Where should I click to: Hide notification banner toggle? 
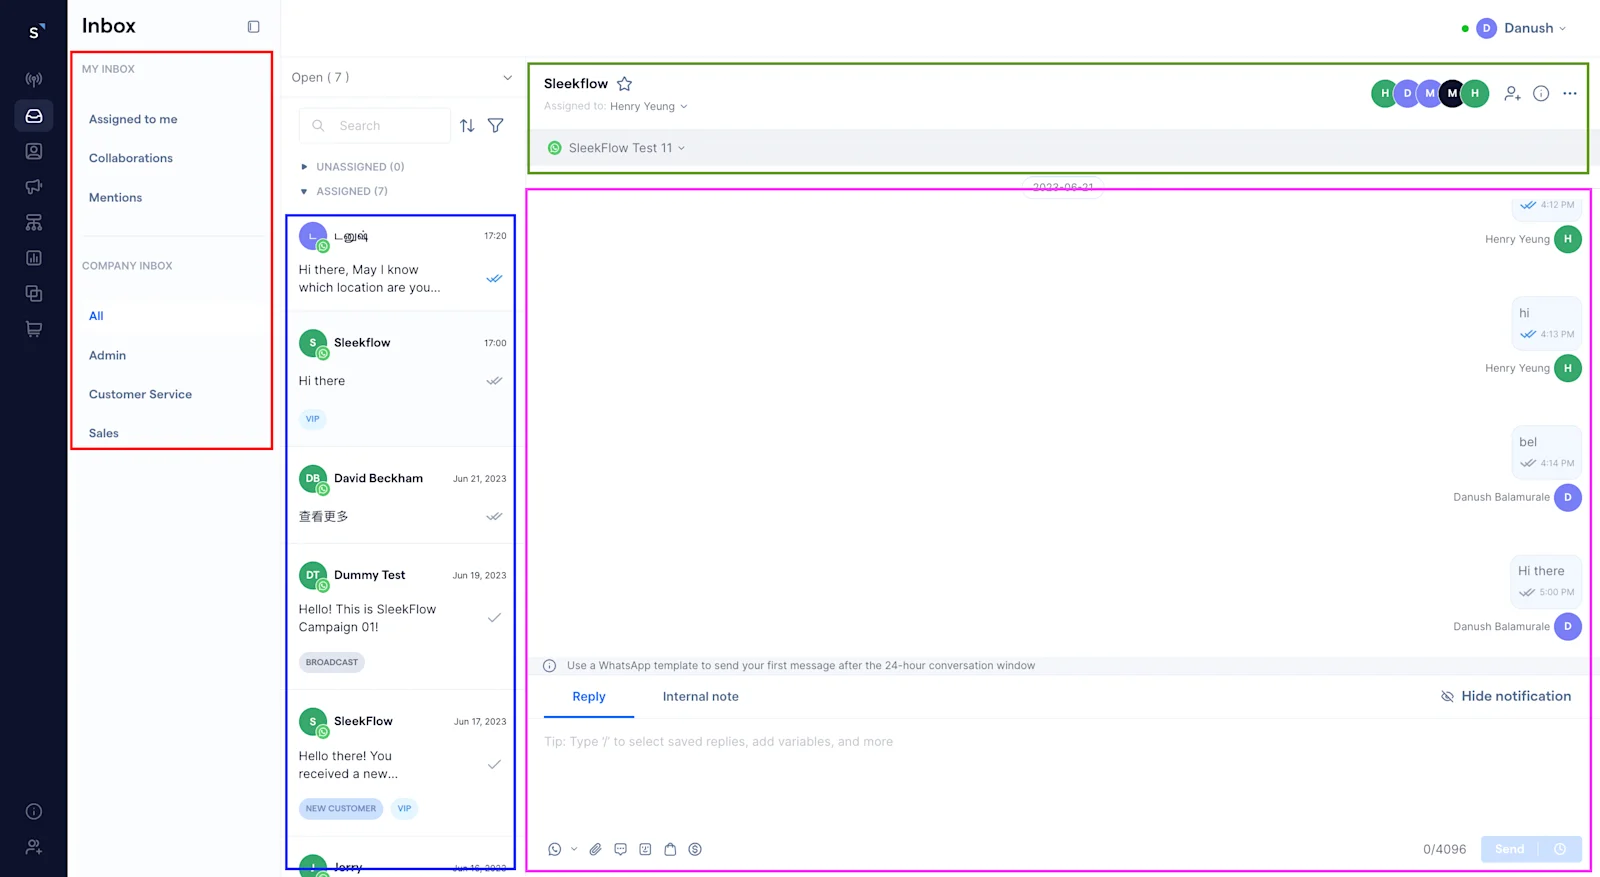(1506, 696)
